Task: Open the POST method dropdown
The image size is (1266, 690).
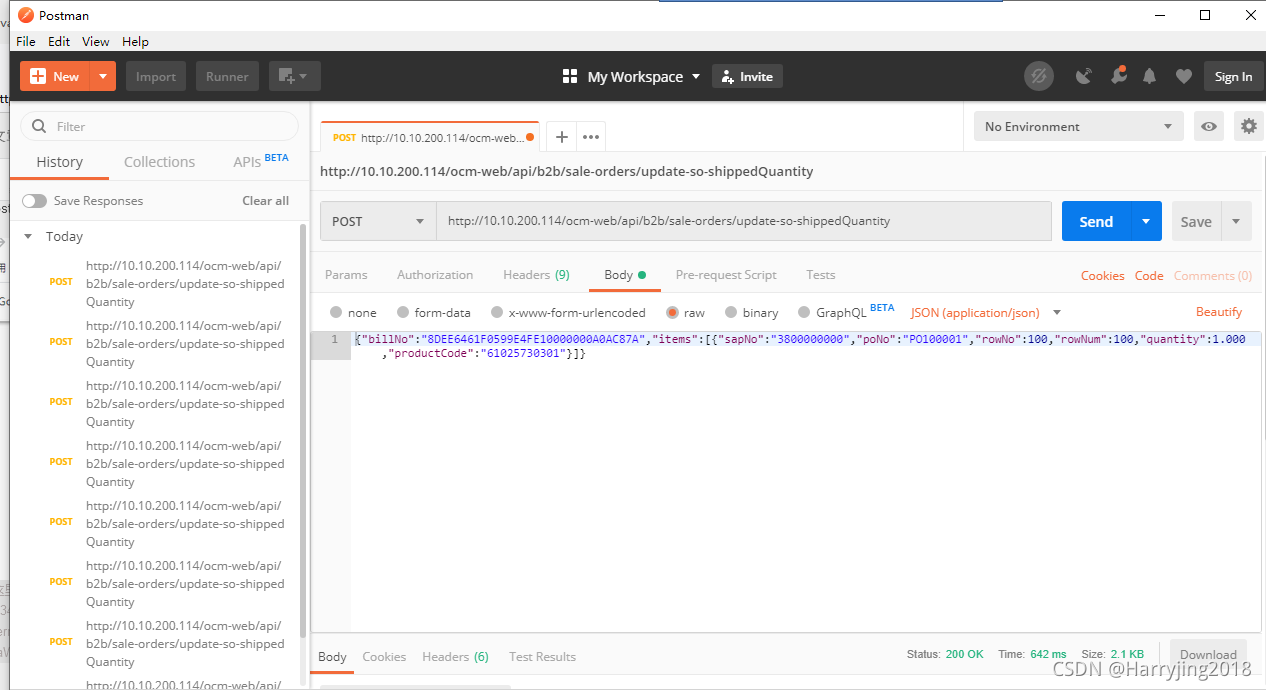Action: 378,221
